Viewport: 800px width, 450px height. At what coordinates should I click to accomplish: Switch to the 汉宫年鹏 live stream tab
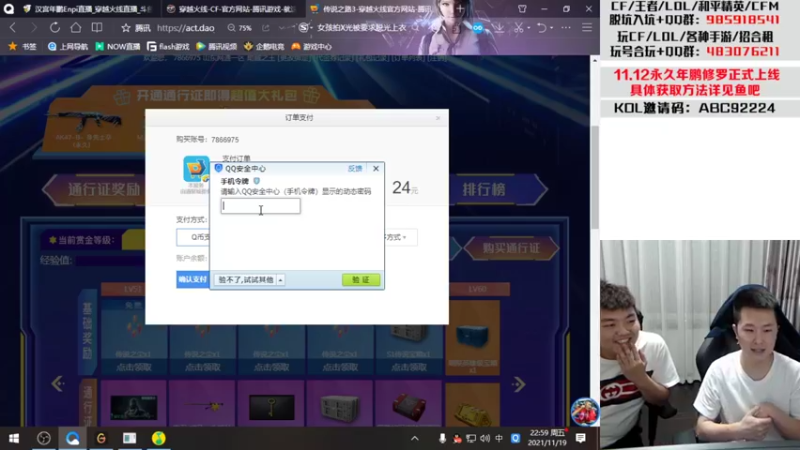point(87,9)
